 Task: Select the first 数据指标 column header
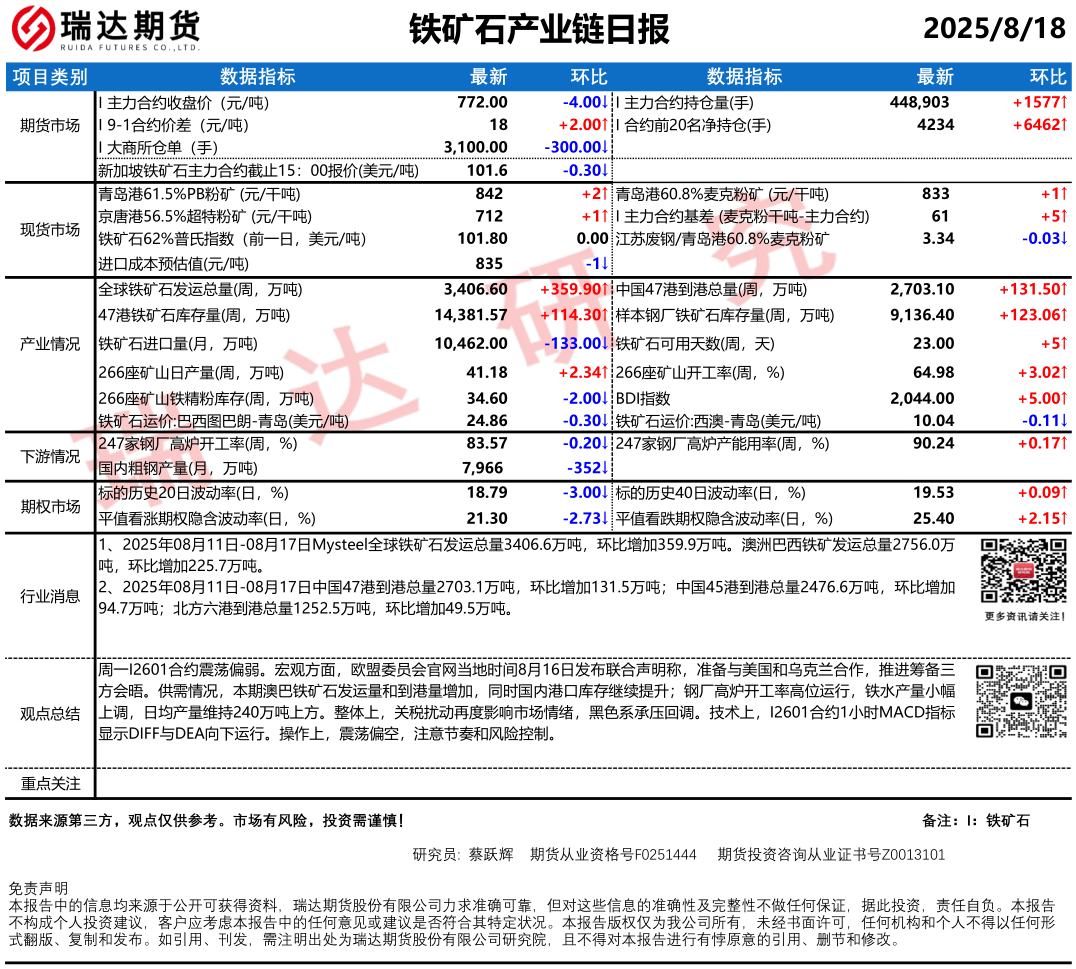click(257, 78)
